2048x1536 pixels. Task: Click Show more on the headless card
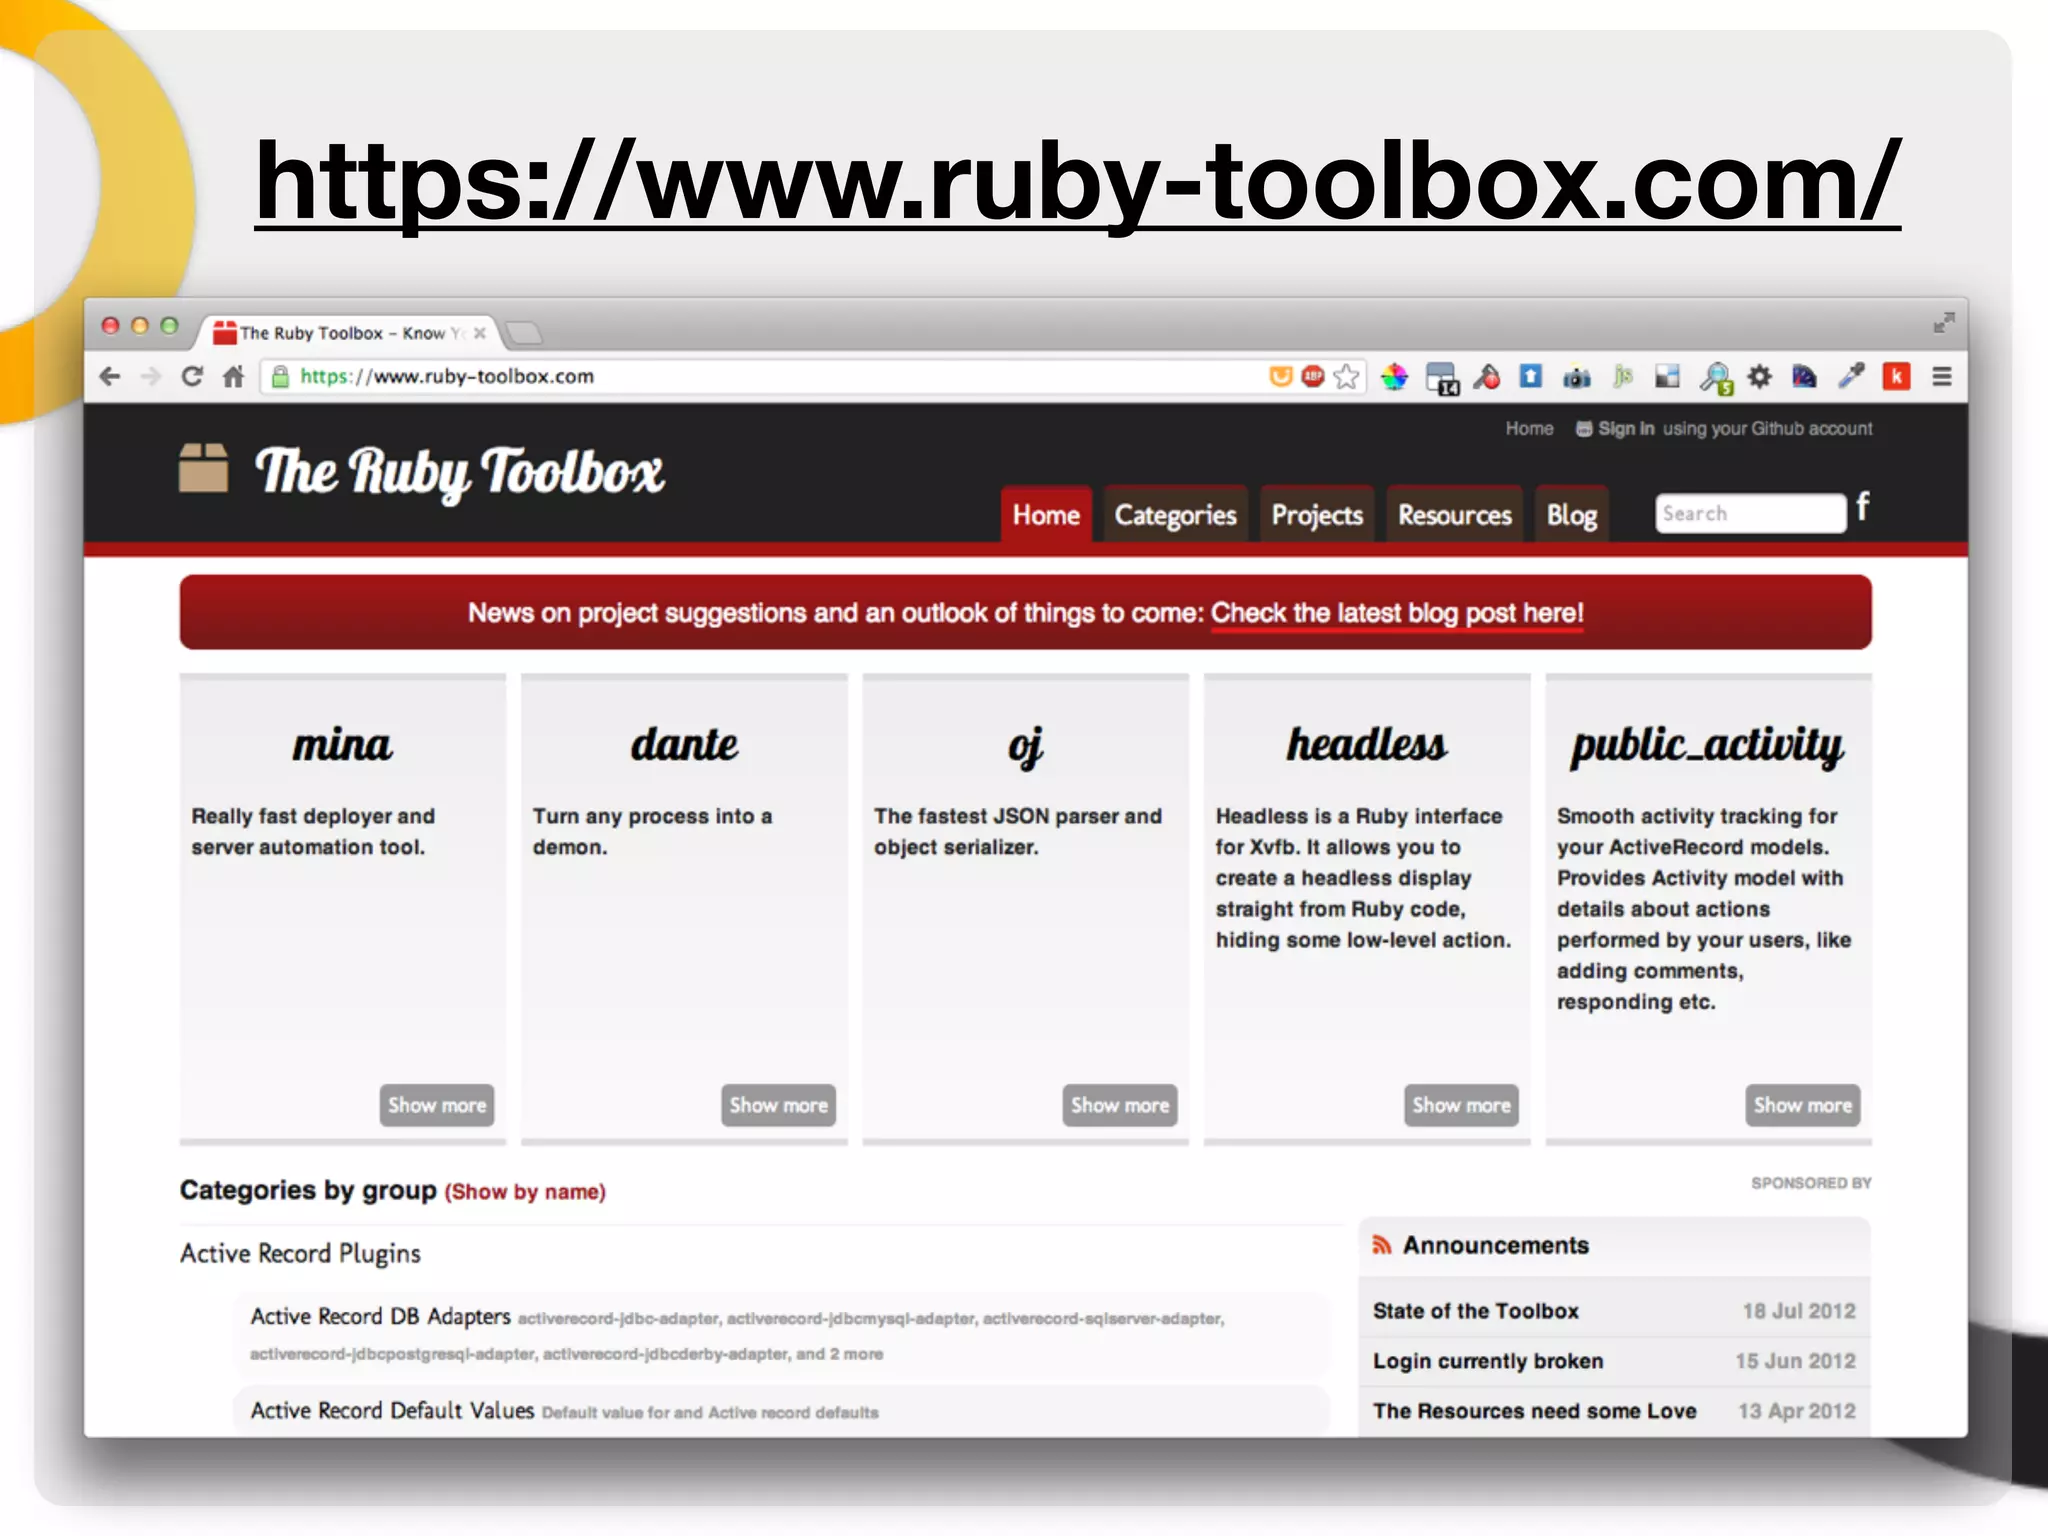[1461, 1105]
